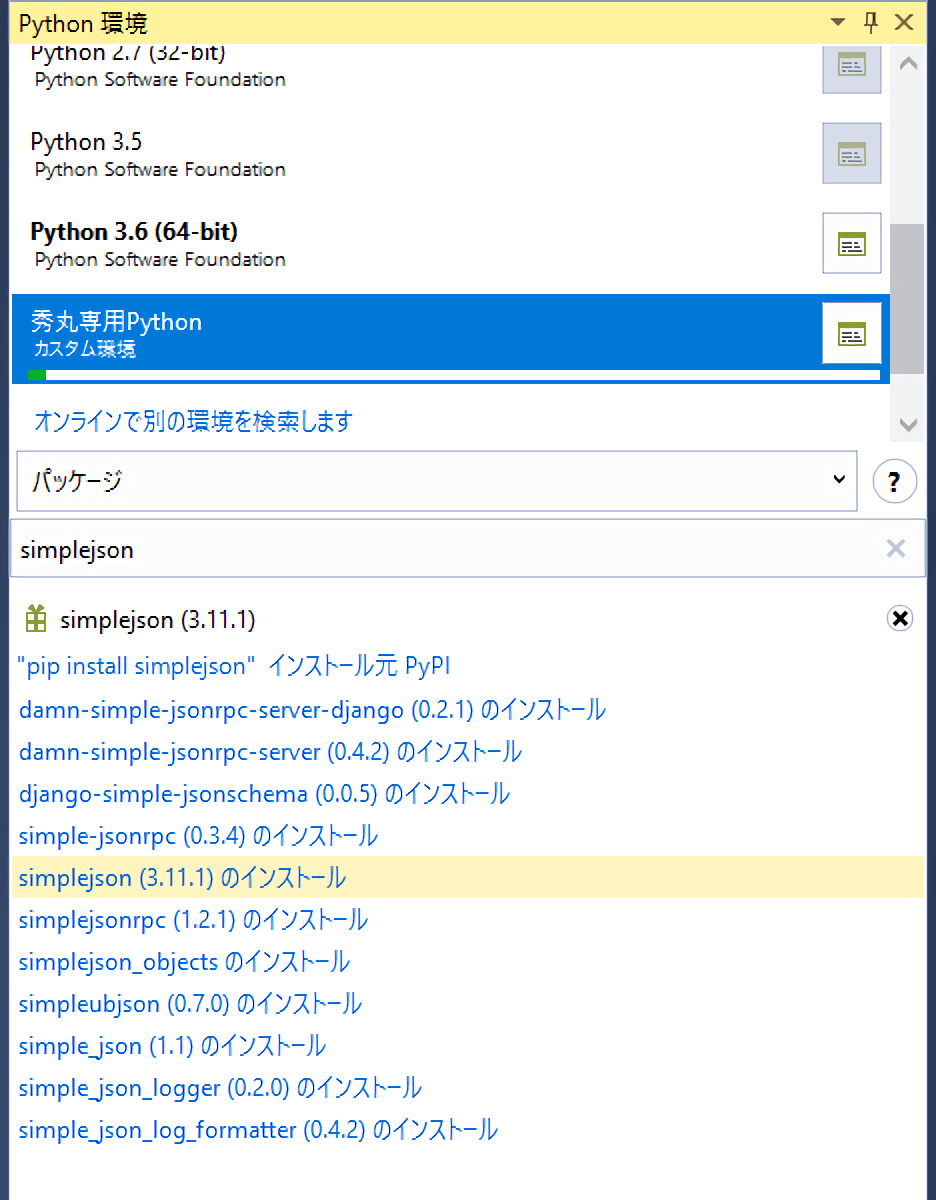Viewport: 936px width, 1200px height.
Task: Click the interactive window icon for Python 3.5
Action: [851, 154]
